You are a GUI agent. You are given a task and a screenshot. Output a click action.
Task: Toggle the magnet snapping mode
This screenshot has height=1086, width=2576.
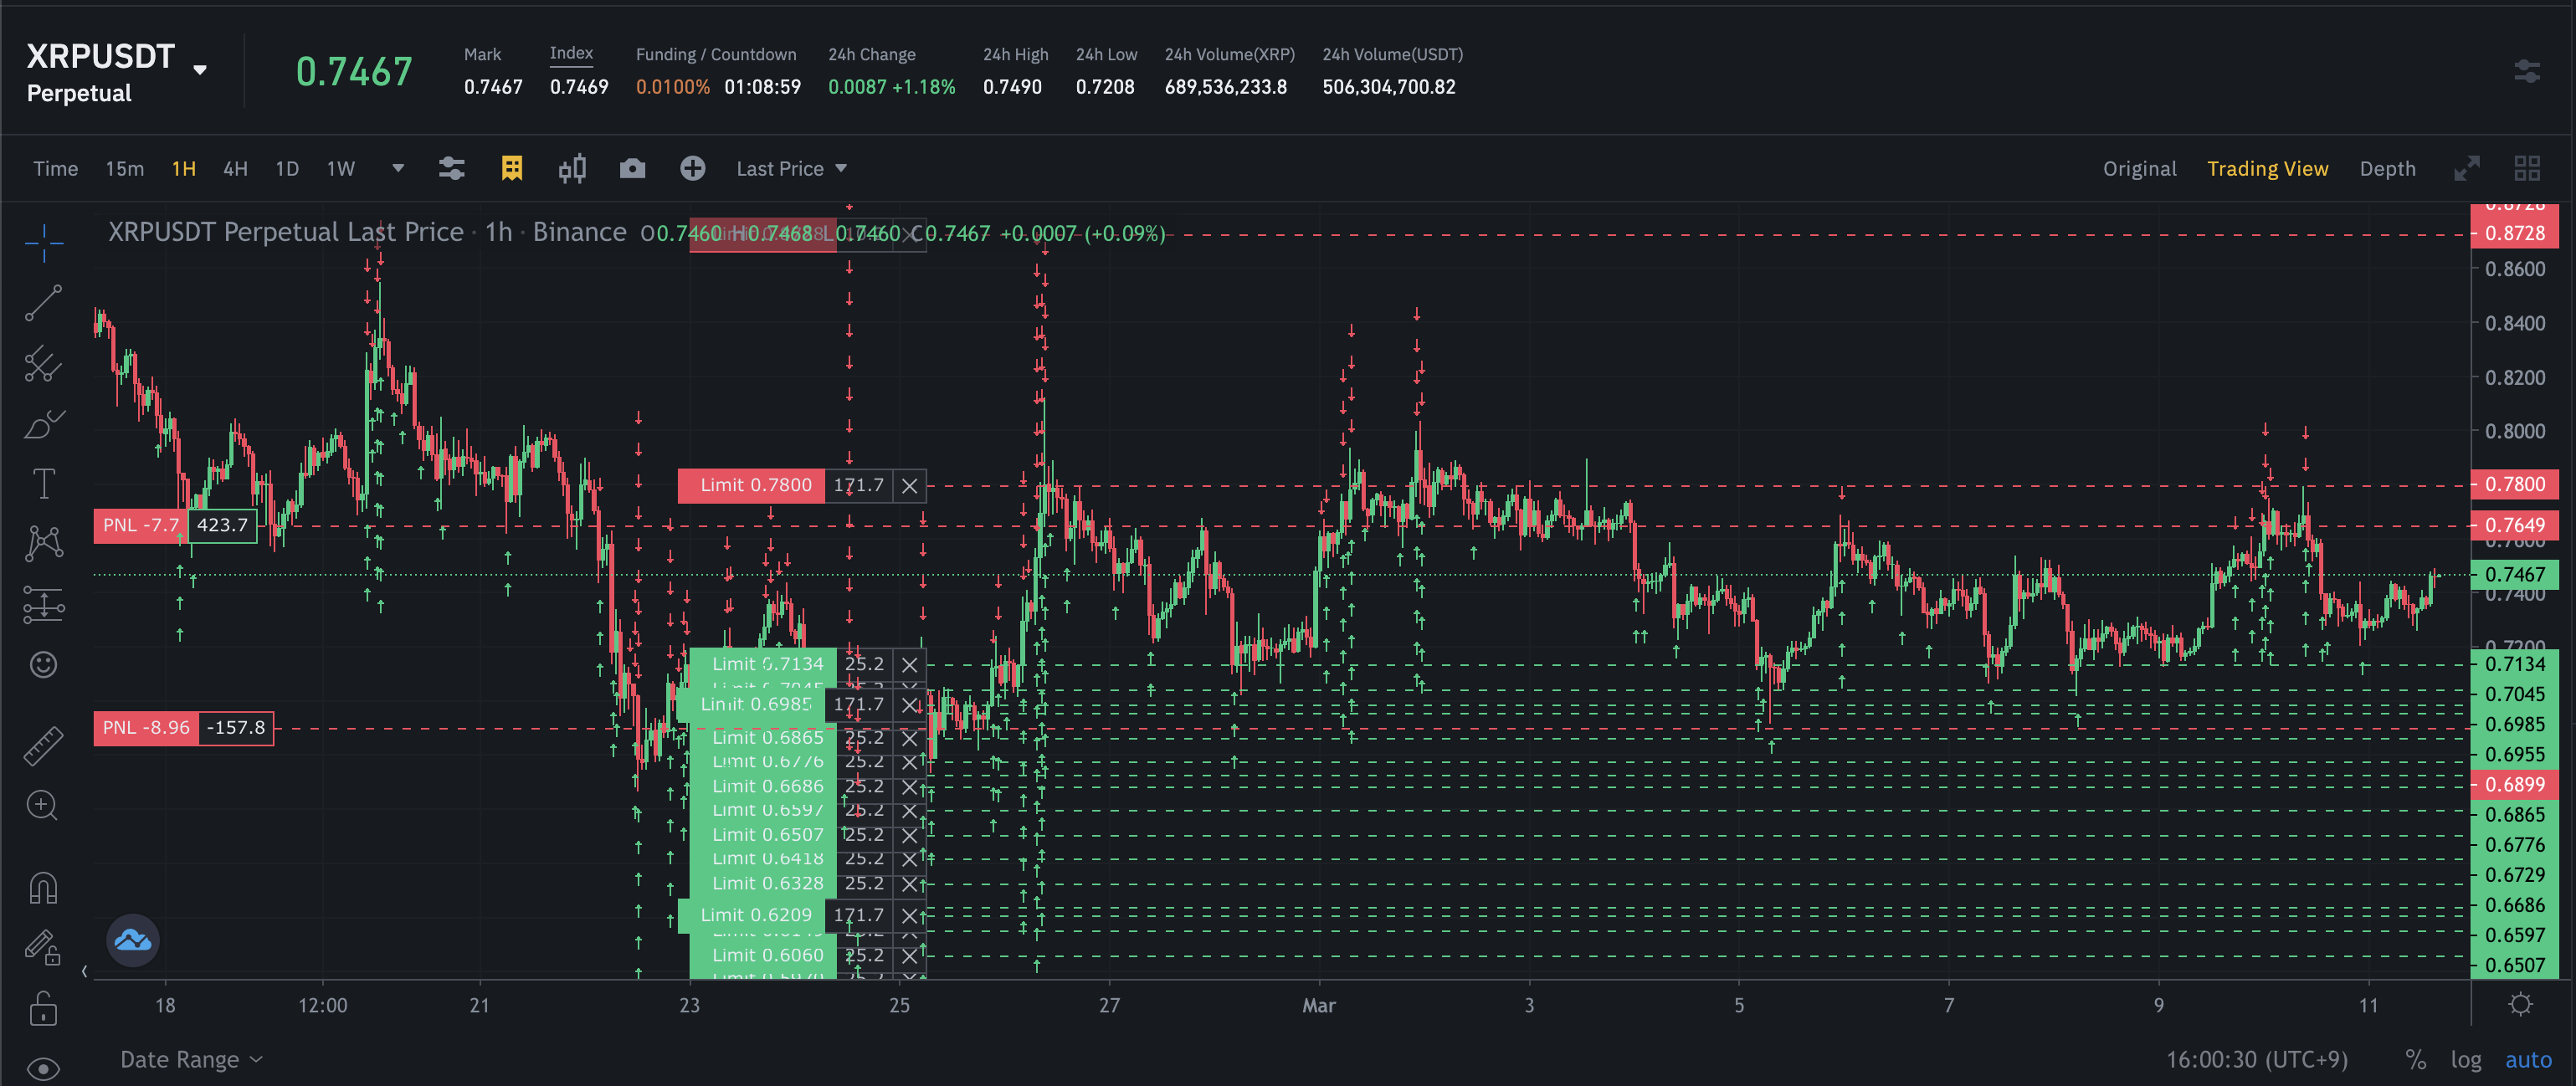coord(43,888)
